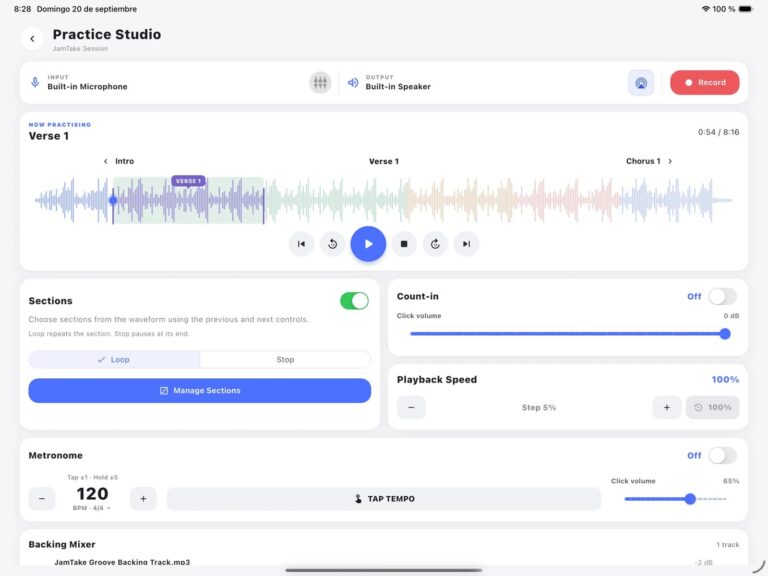Go to previous section Intro
Image resolution: width=768 pixels, height=576 pixels.
(119, 161)
